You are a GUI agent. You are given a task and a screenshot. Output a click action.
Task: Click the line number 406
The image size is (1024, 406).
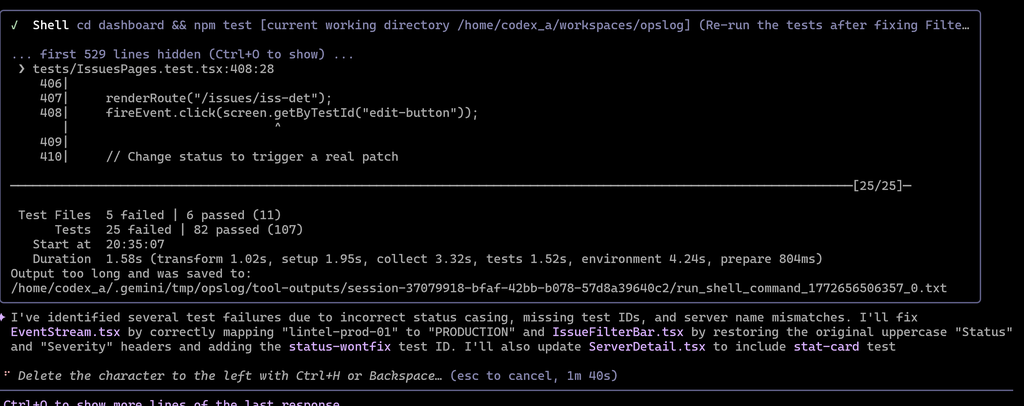pyautogui.click(x=51, y=84)
